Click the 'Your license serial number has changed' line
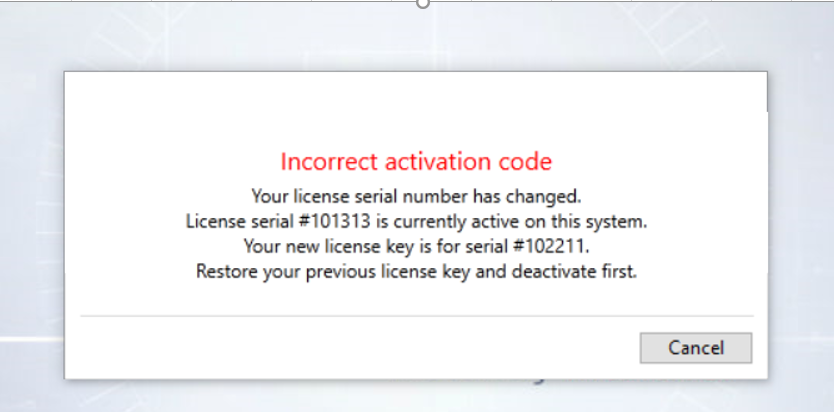 (x=416, y=193)
